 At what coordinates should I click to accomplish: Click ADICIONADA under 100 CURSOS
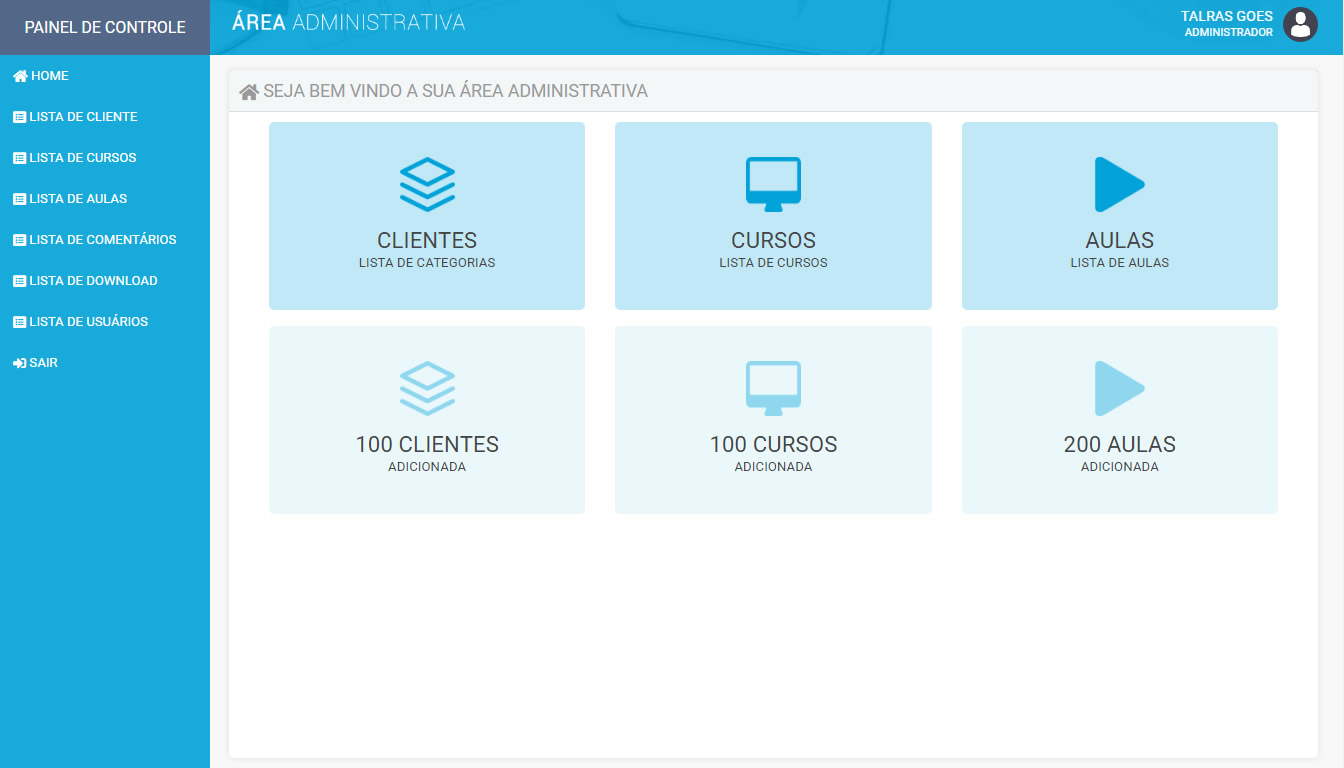click(x=773, y=467)
